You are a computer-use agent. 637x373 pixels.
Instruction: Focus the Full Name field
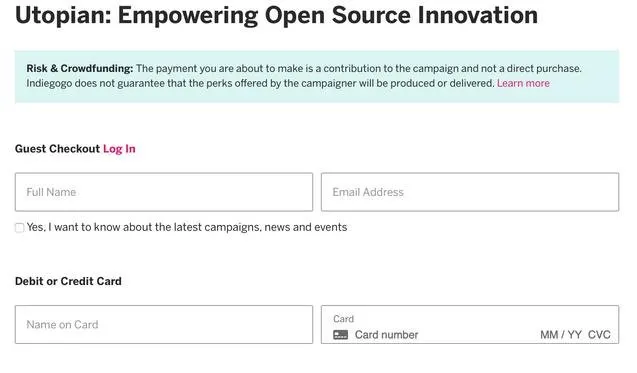coord(164,192)
